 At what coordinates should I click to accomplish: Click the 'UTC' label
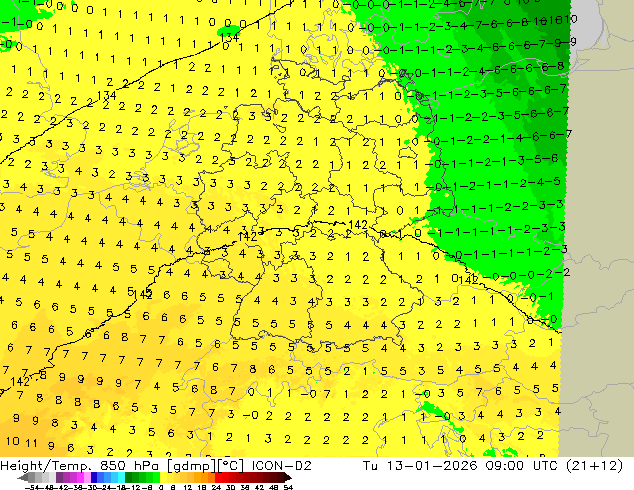[545, 466]
